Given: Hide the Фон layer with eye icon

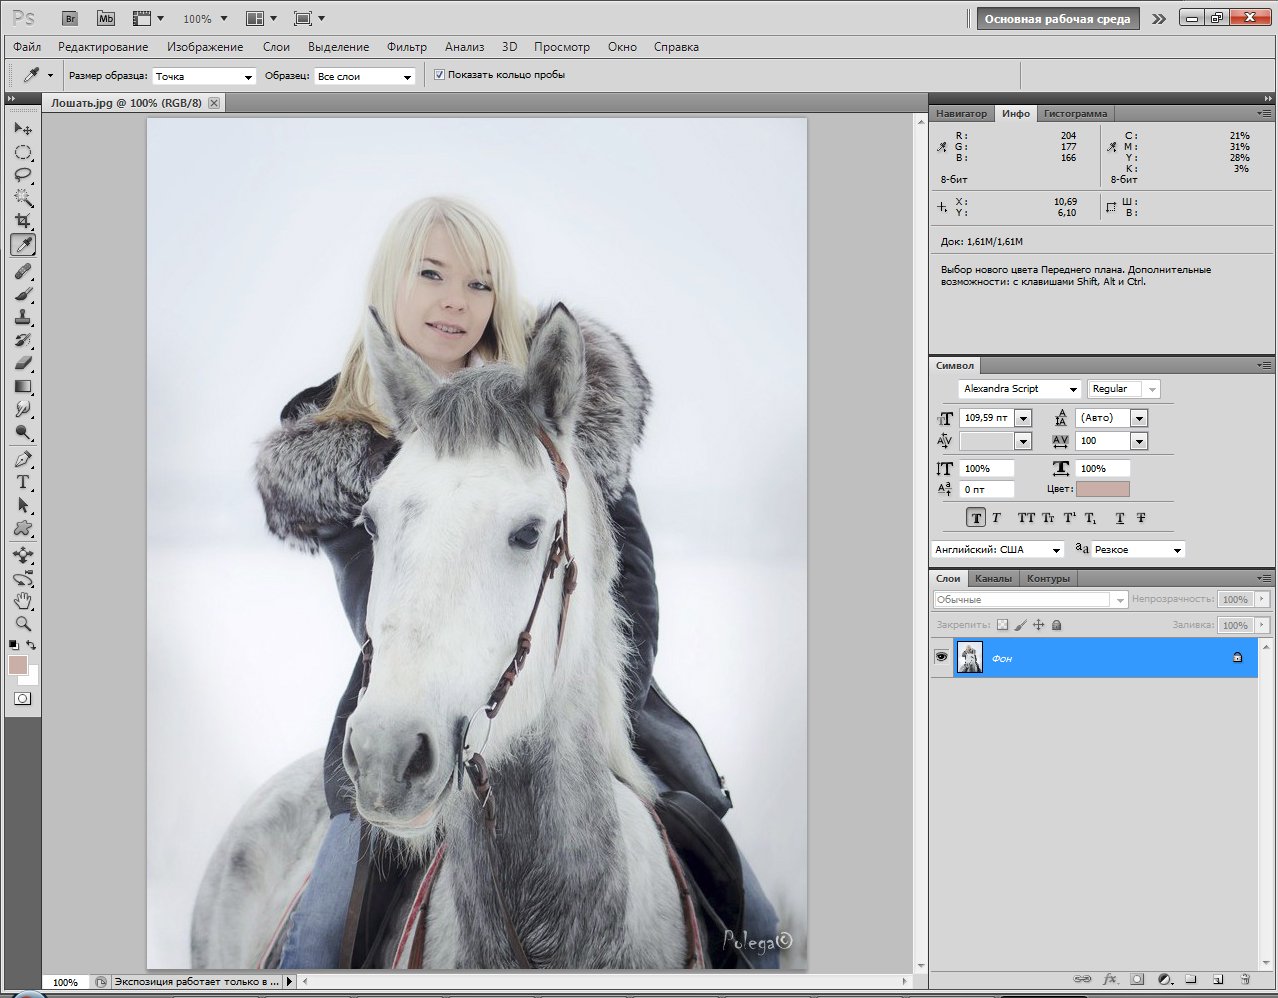Looking at the screenshot, I should (x=941, y=657).
